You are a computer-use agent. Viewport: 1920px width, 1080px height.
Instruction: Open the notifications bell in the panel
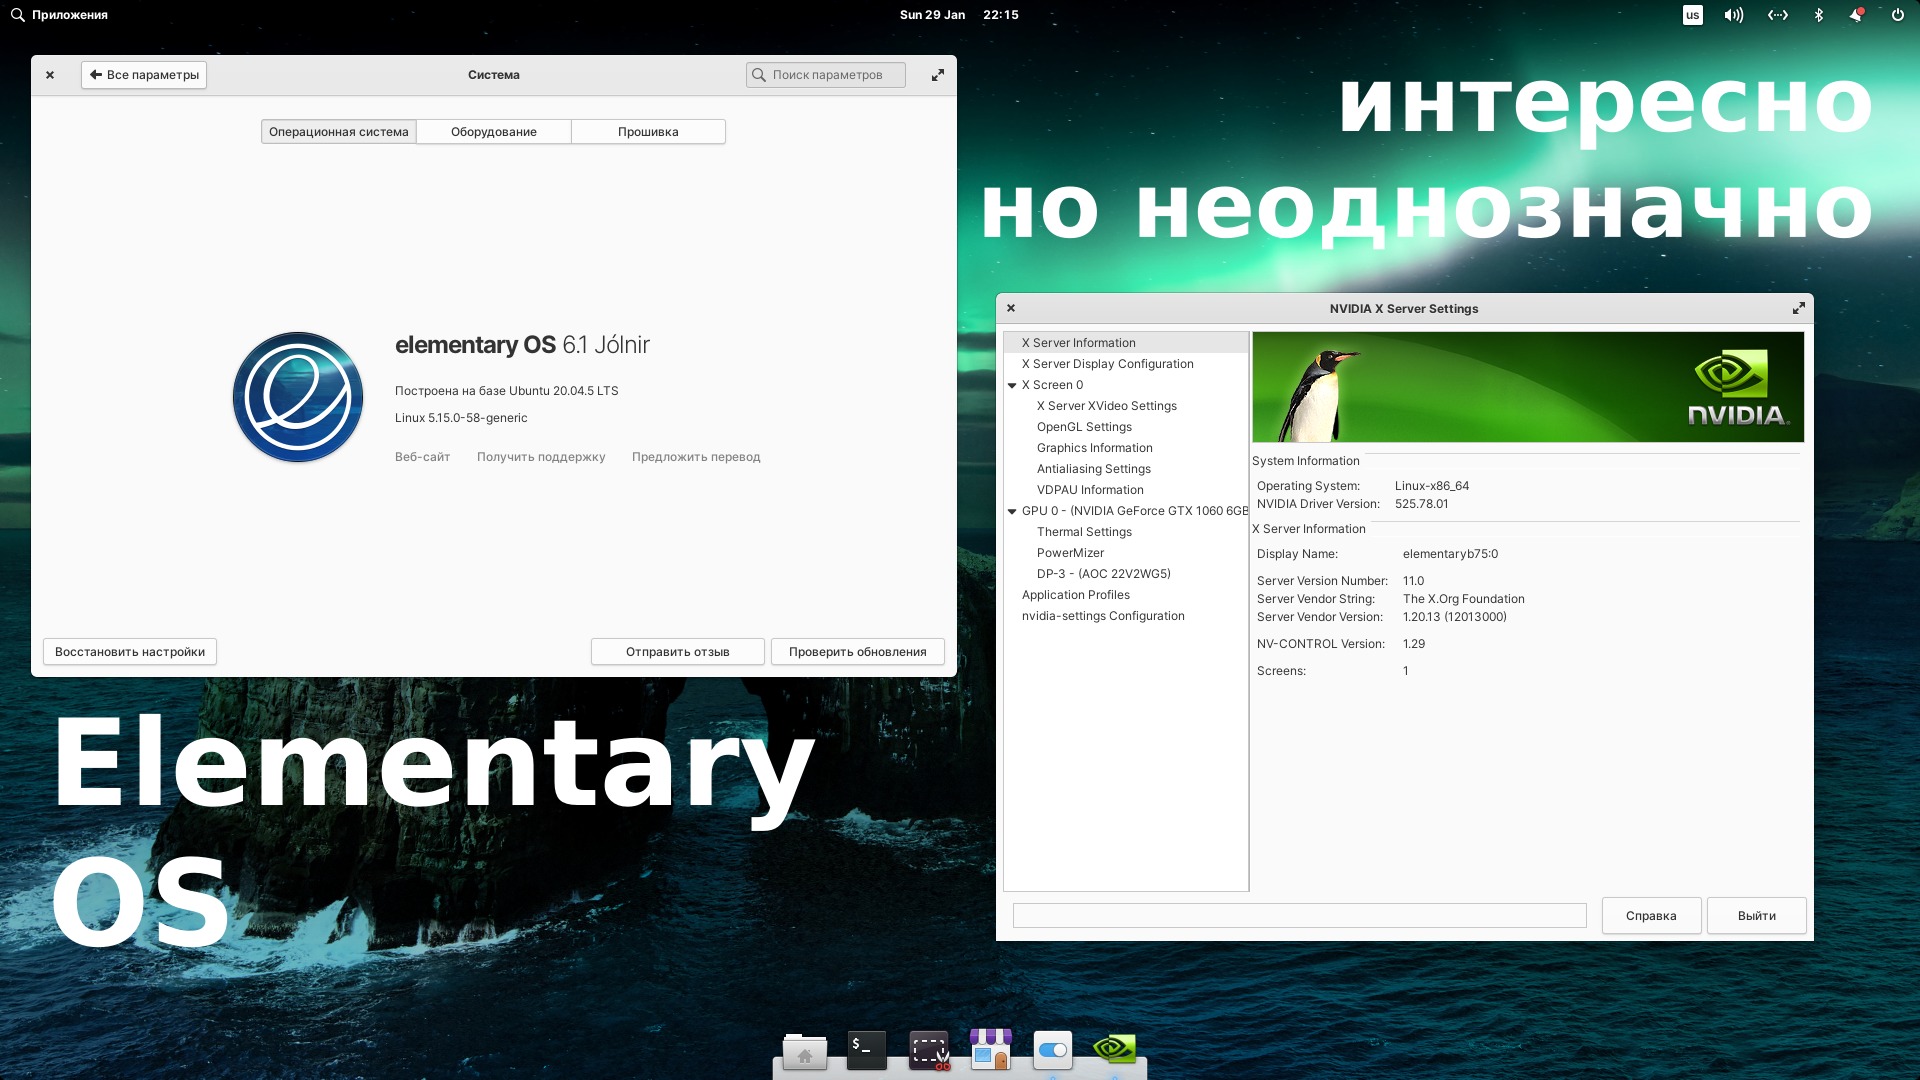[1858, 15]
